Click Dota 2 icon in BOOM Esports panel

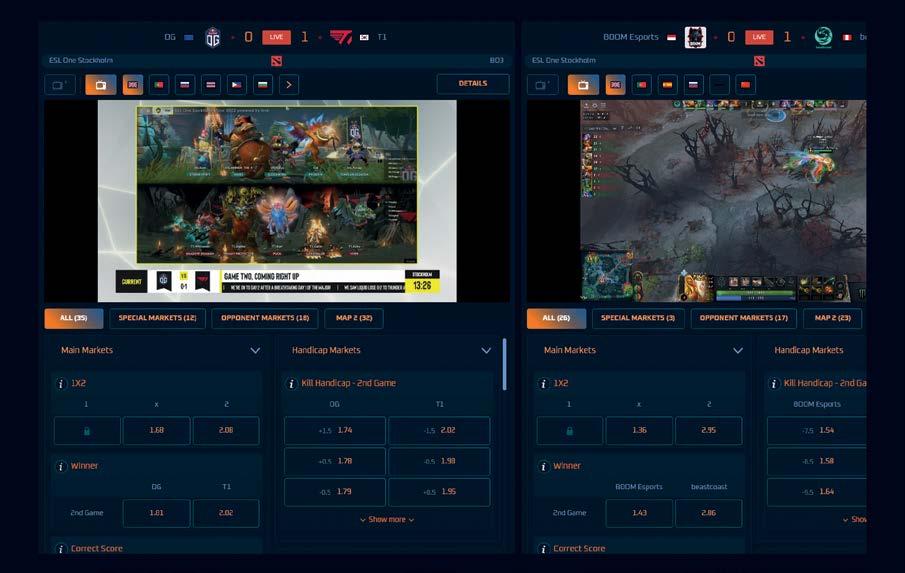coord(759,61)
